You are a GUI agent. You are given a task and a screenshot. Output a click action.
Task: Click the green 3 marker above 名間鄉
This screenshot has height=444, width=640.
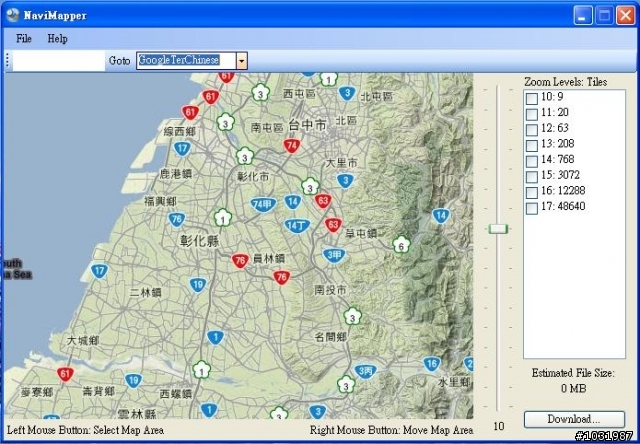[x=352, y=317]
